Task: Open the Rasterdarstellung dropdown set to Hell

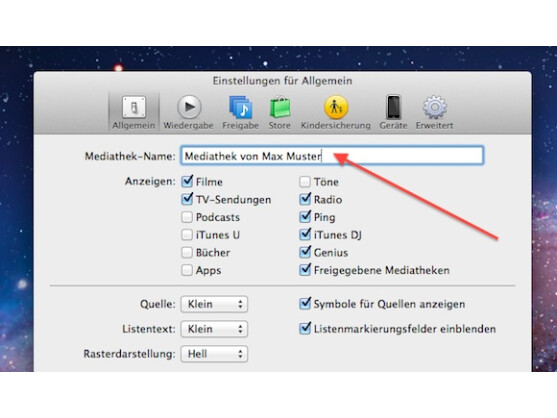Action: point(214,354)
